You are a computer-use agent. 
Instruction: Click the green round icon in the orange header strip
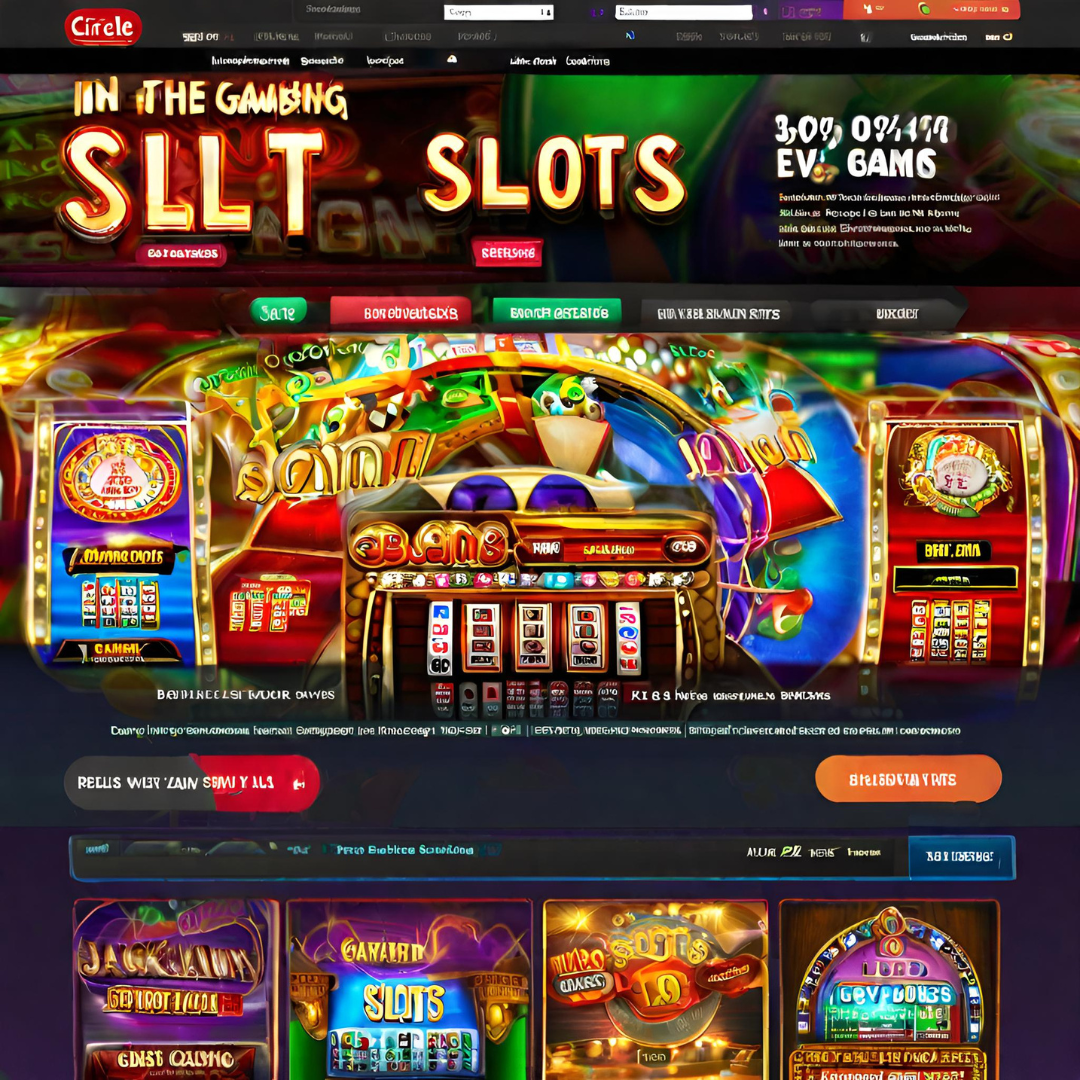pyautogui.click(x=924, y=9)
